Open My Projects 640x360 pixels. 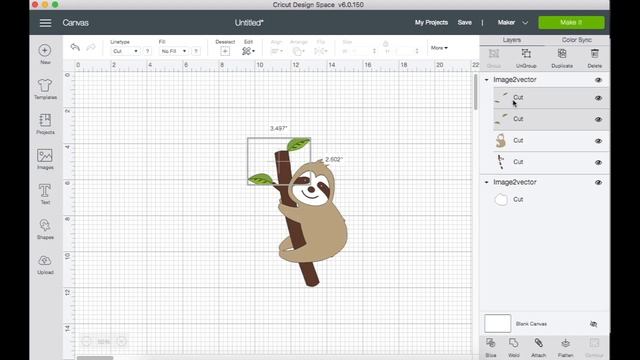pos(431,22)
